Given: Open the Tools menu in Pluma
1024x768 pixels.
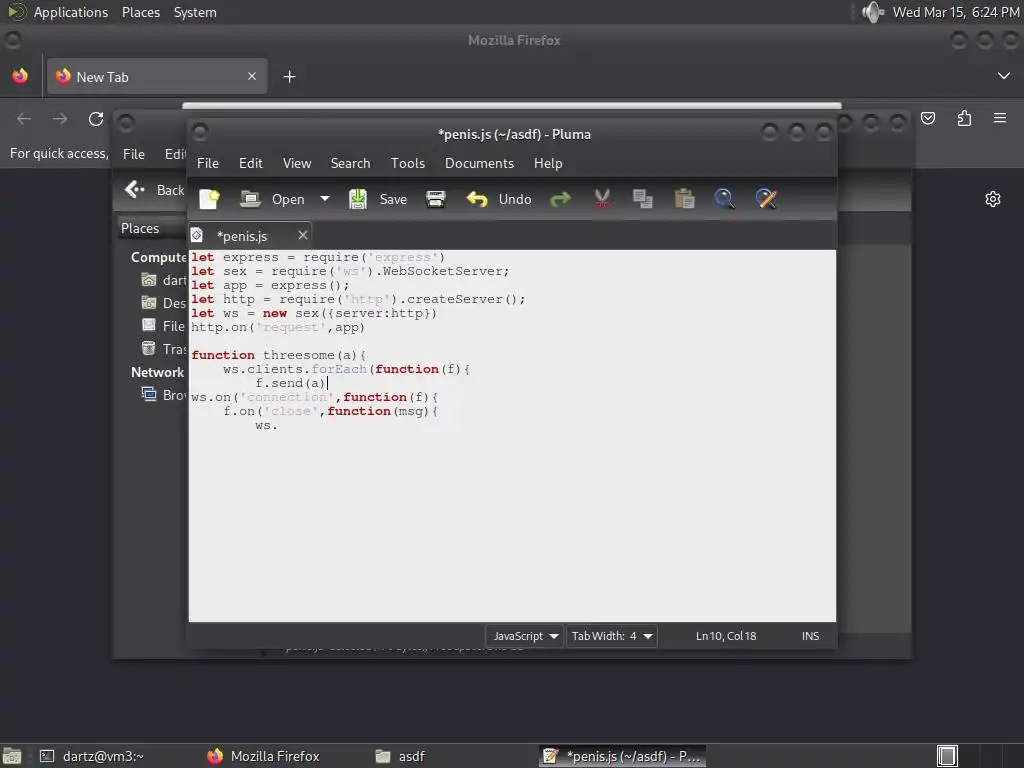Looking at the screenshot, I should pos(408,163).
